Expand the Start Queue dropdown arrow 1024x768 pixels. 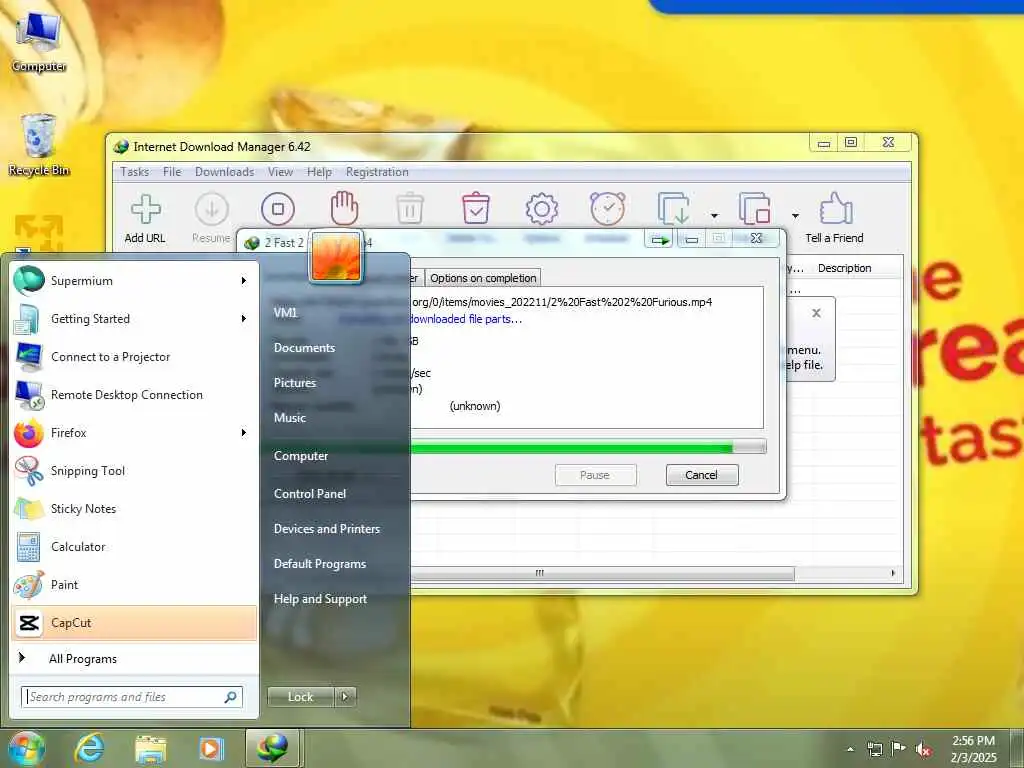(x=714, y=216)
